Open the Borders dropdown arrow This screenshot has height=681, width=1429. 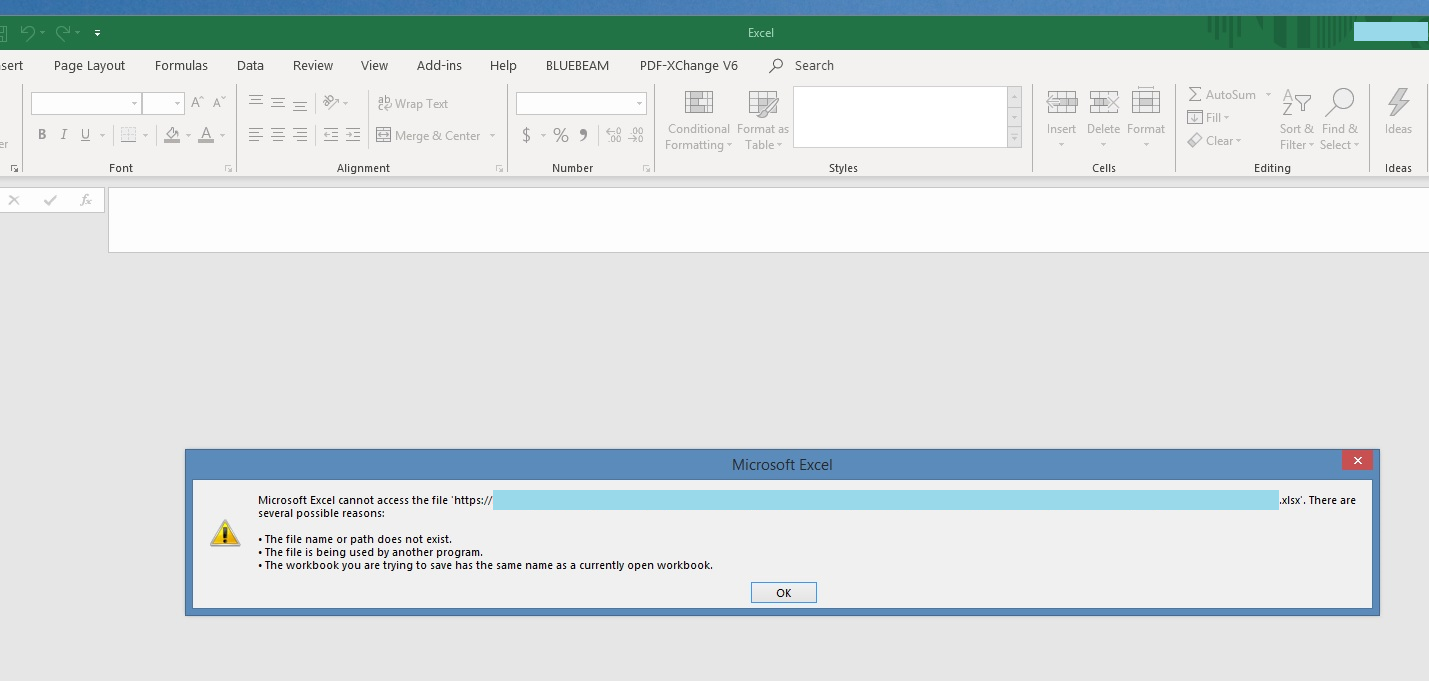pos(145,135)
